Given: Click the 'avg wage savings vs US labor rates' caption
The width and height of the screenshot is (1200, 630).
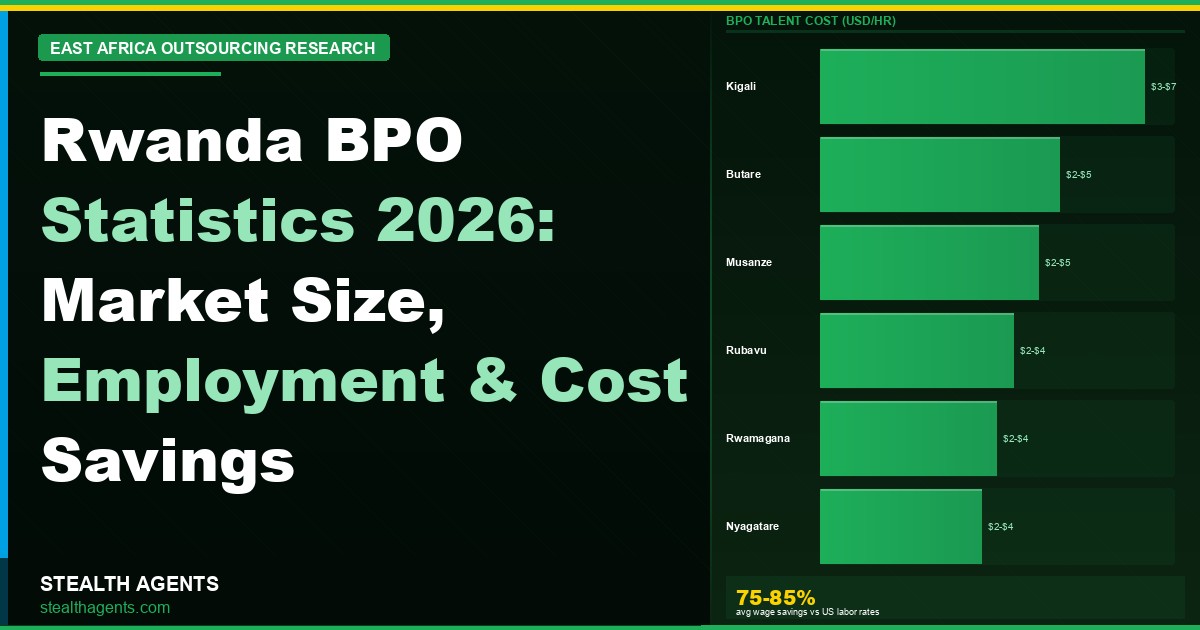Looking at the screenshot, I should tap(808, 611).
